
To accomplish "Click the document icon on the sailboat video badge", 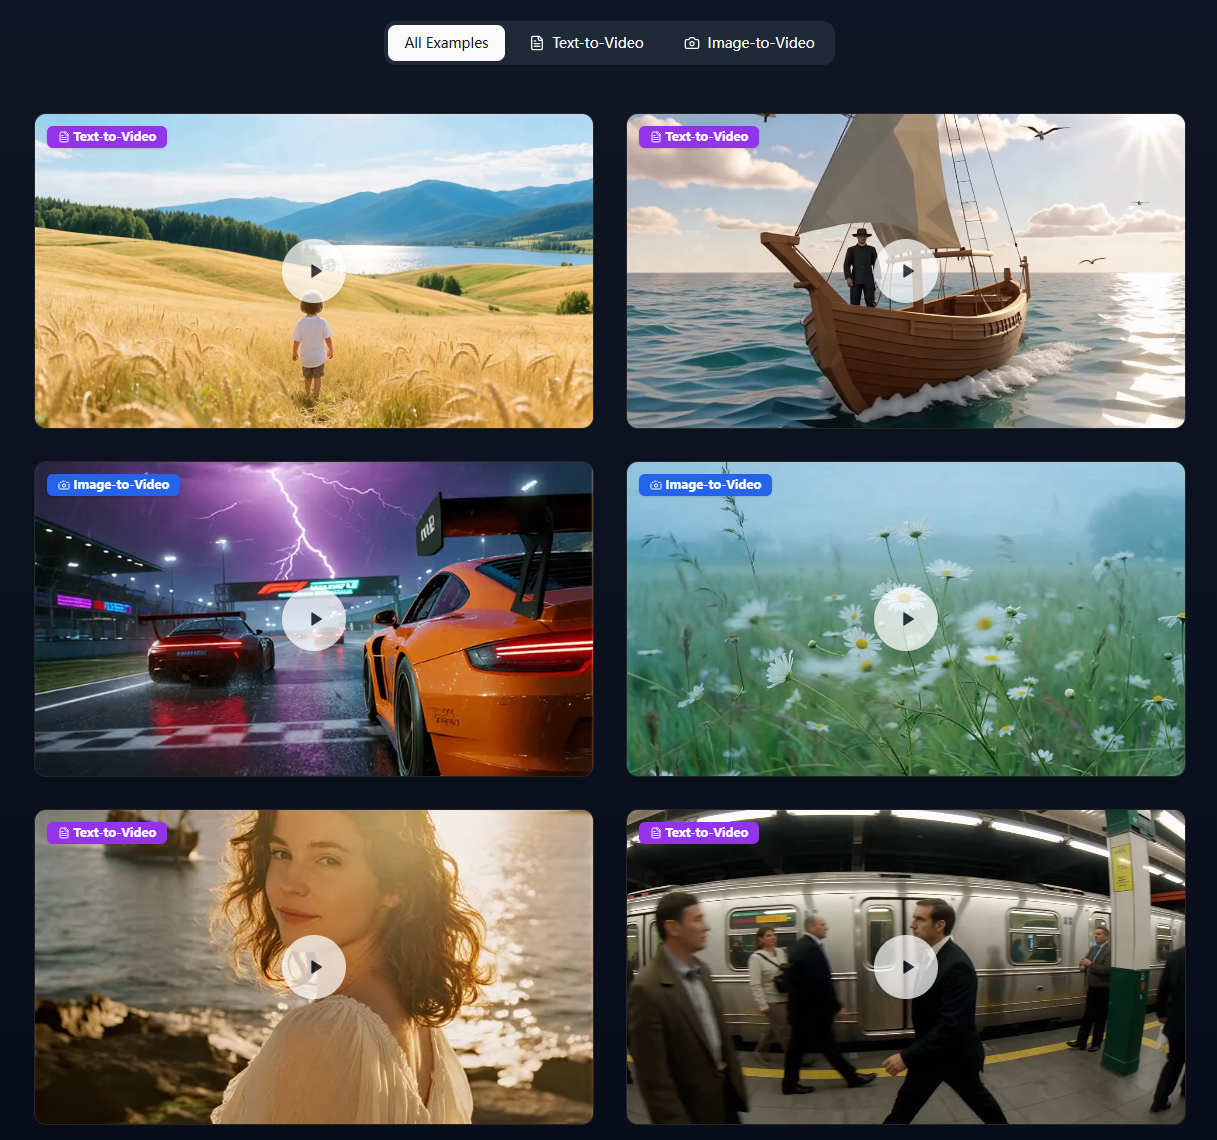I will (655, 136).
